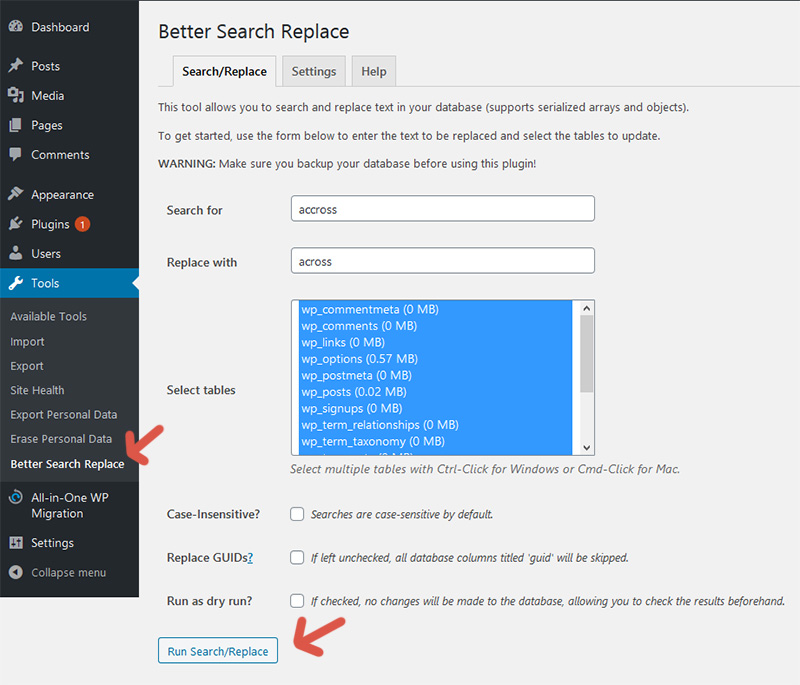Click the Replace with input field
The width and height of the screenshot is (800, 685).
[442, 261]
